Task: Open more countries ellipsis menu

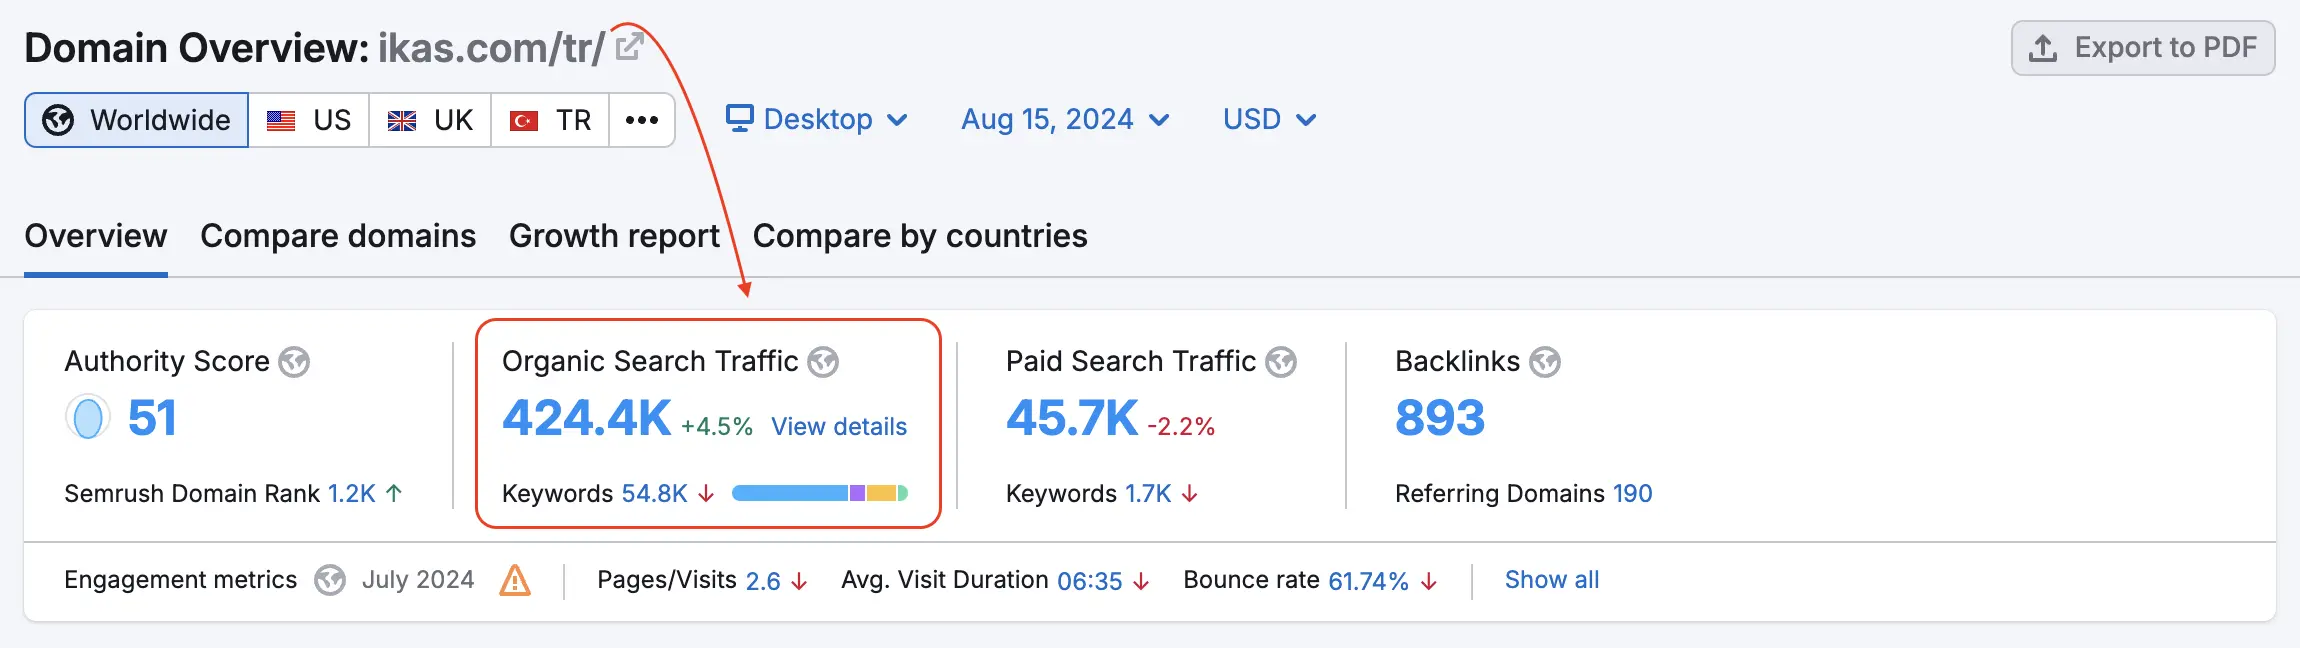Action: 642,120
